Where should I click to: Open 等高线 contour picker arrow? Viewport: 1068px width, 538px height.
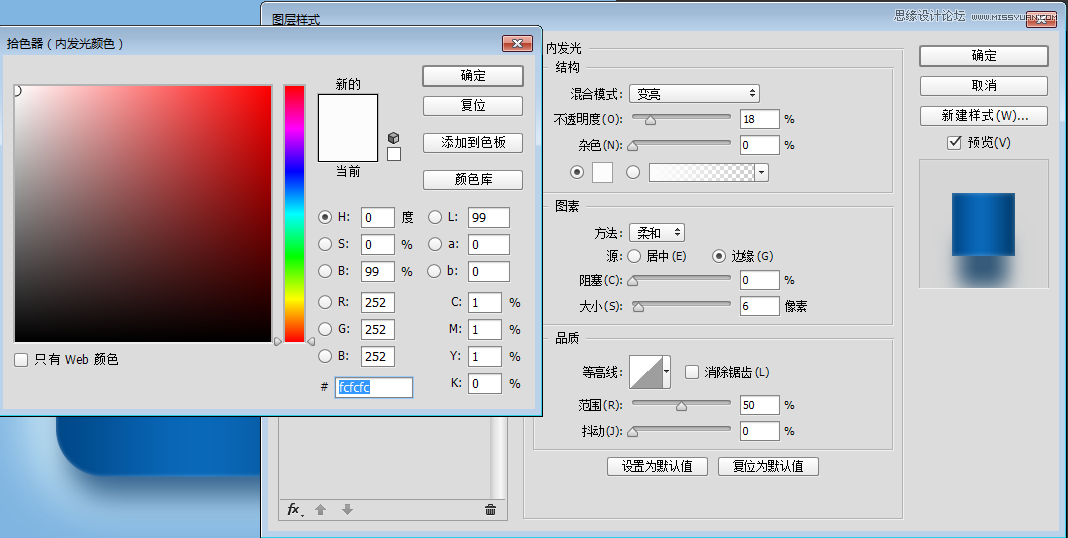[667, 373]
